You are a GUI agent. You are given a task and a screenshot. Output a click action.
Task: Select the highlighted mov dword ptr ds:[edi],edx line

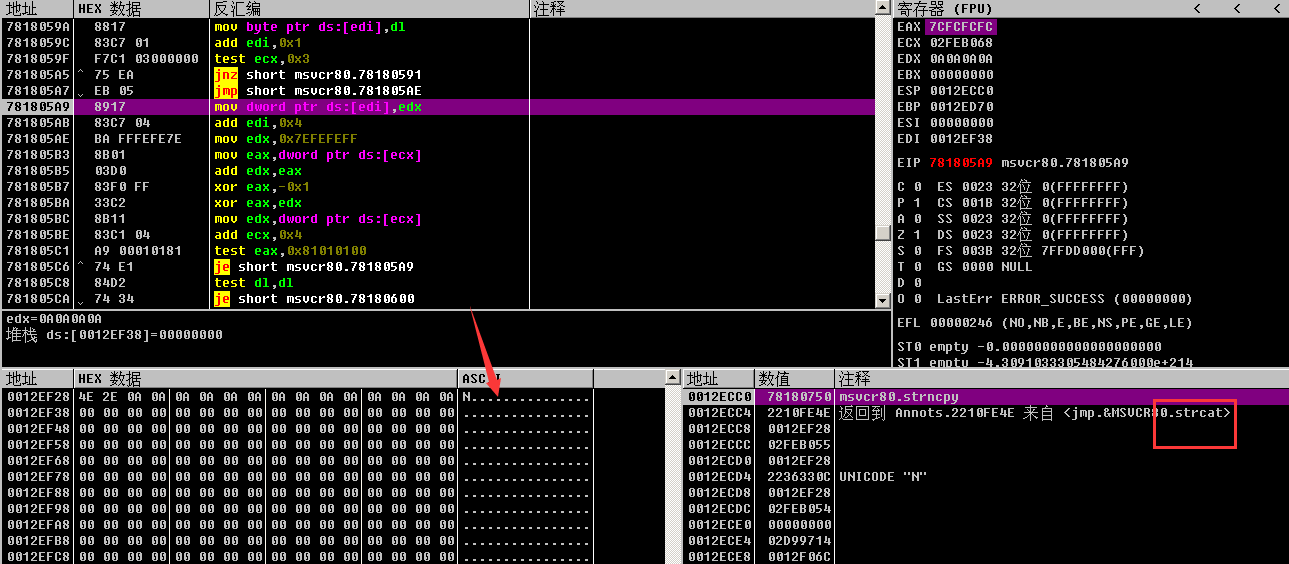click(318, 107)
